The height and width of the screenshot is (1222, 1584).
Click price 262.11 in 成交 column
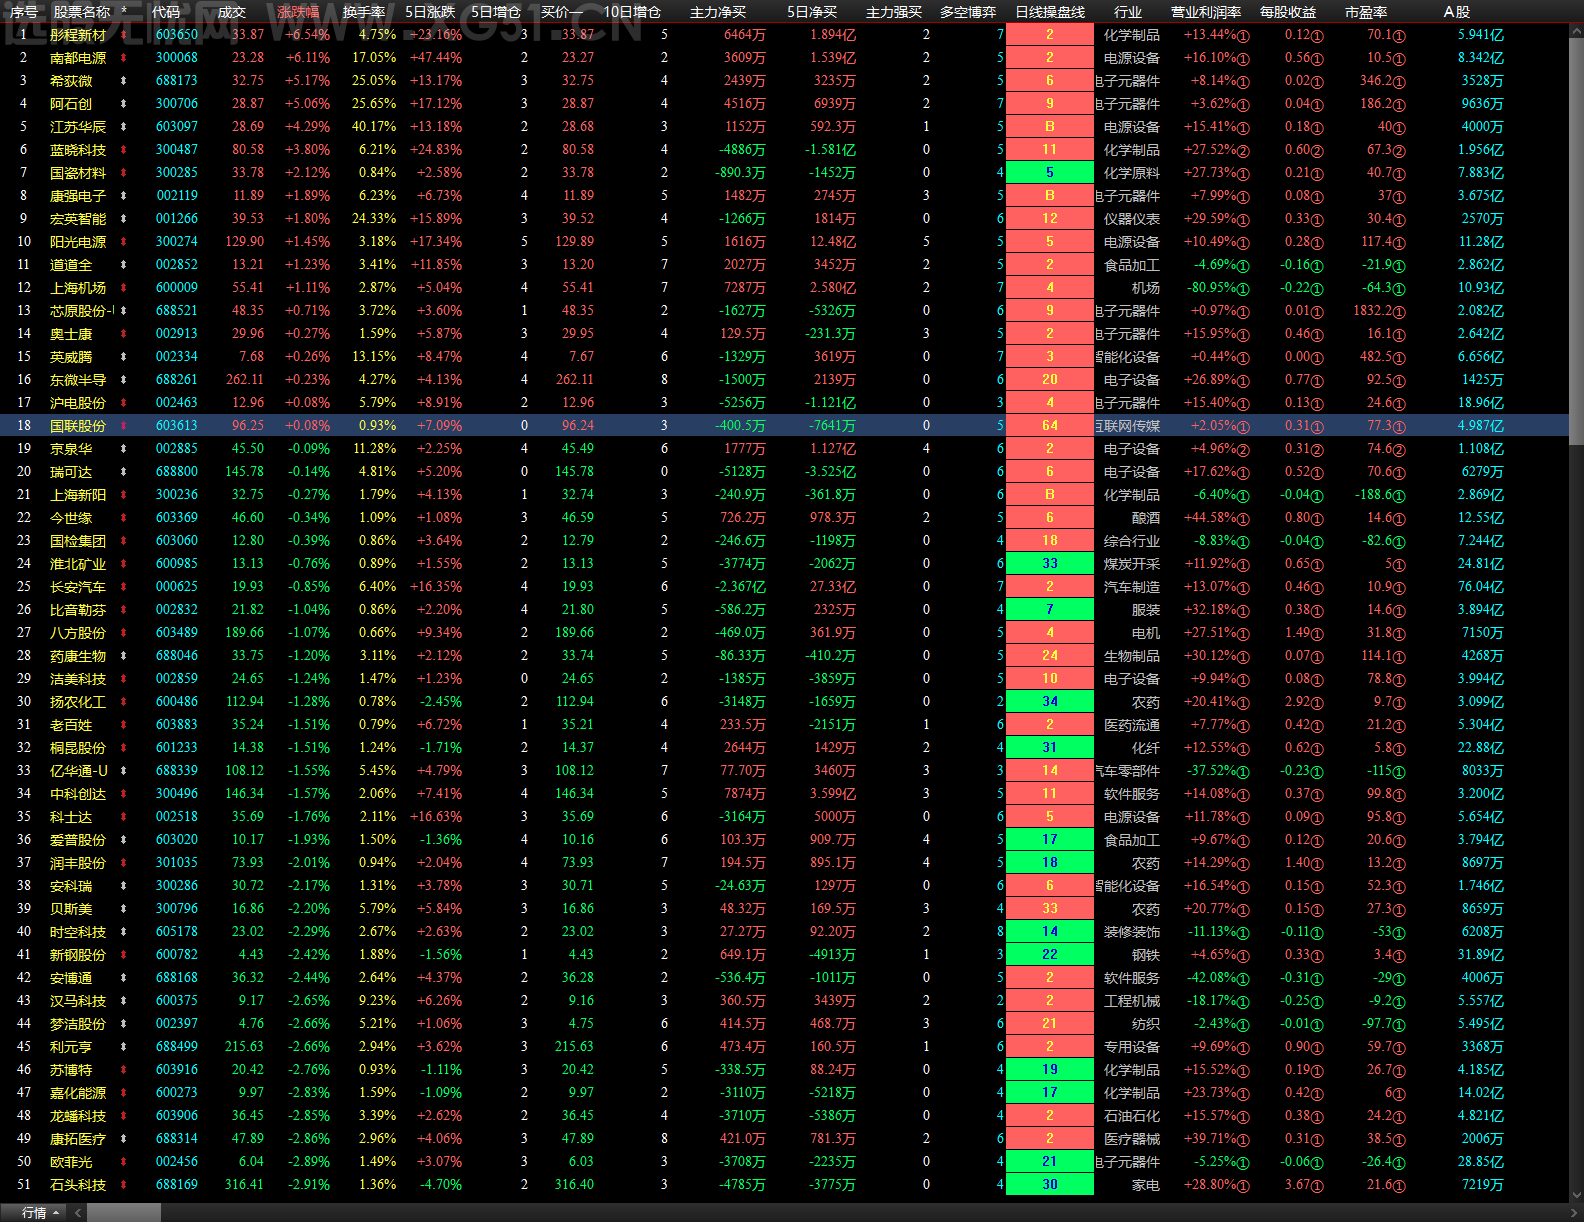point(245,380)
